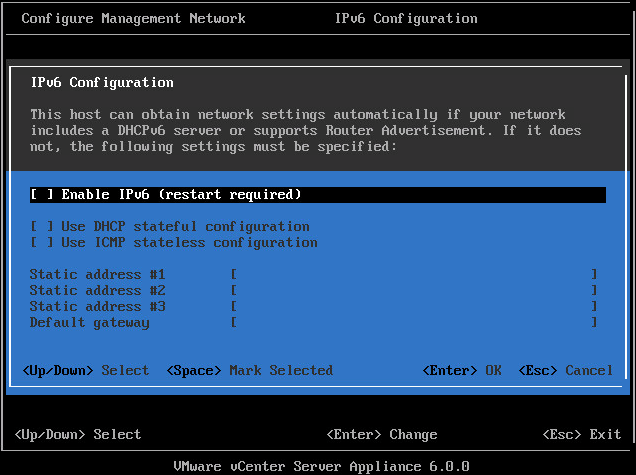Click the <Enter> OK option
636x475 pixels.
[462, 370]
